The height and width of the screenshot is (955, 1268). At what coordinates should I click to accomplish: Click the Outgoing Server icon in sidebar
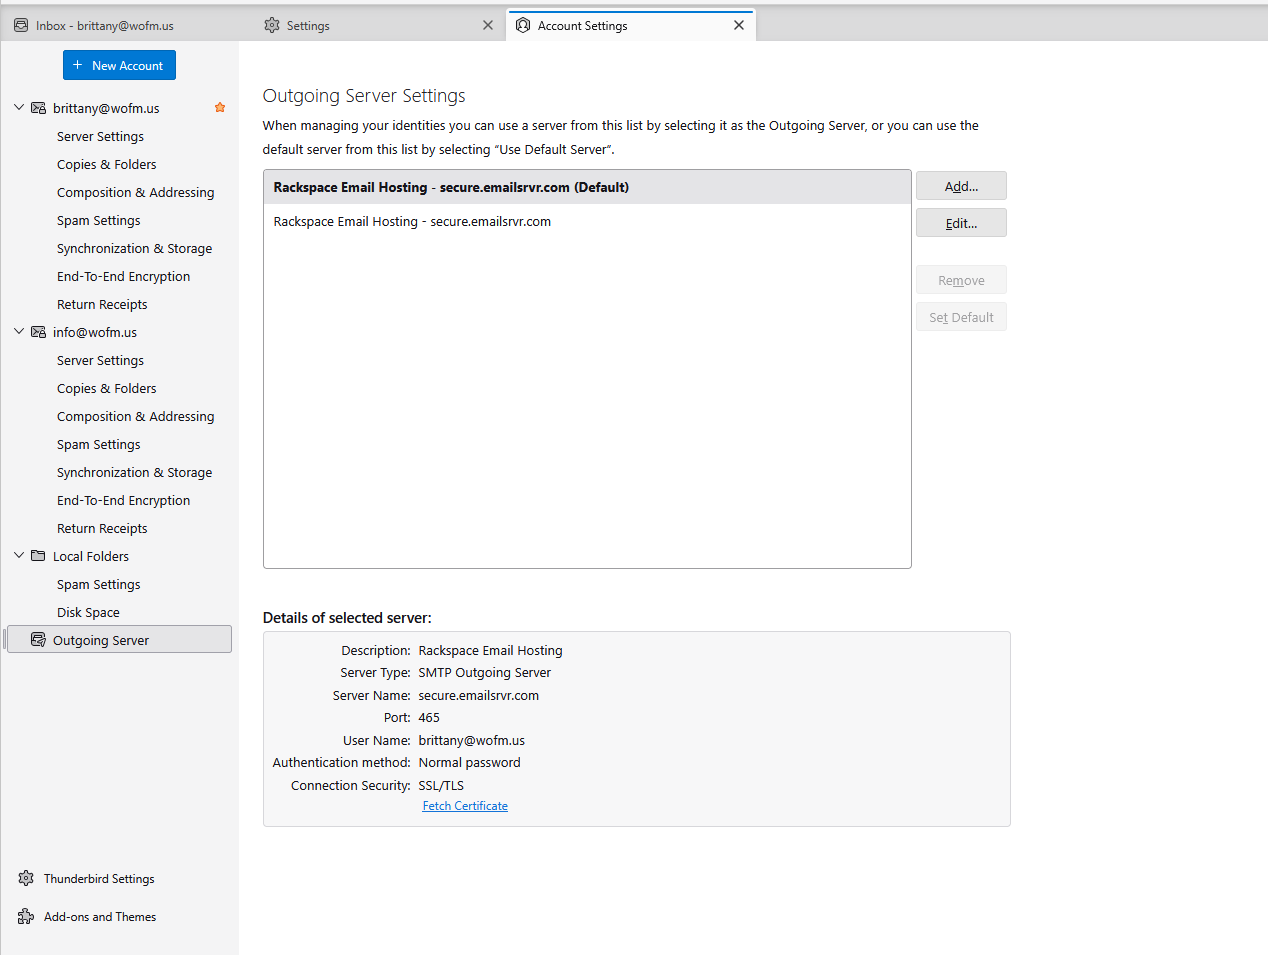[x=38, y=640]
